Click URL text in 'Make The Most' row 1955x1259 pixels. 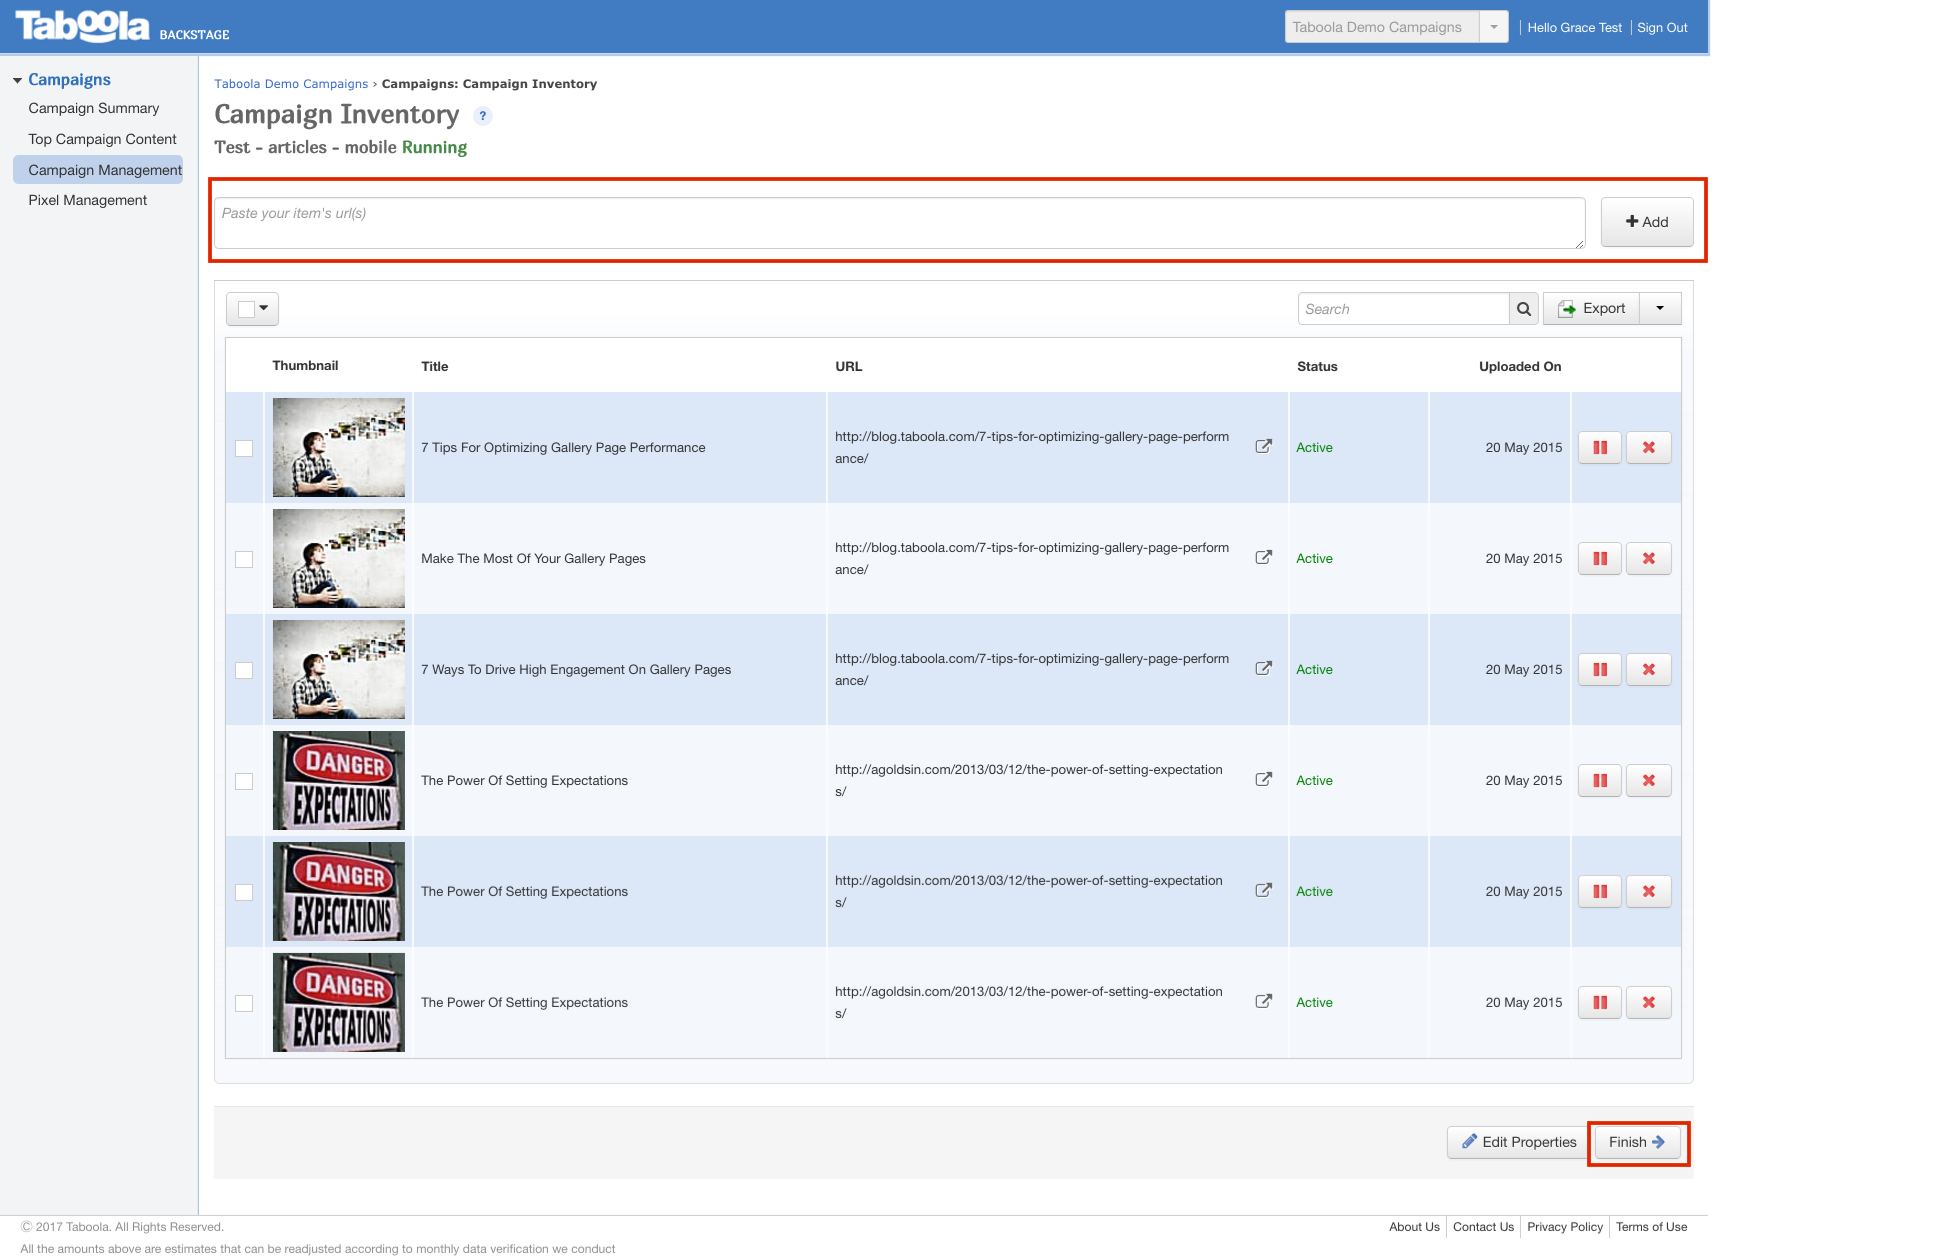coord(1032,559)
